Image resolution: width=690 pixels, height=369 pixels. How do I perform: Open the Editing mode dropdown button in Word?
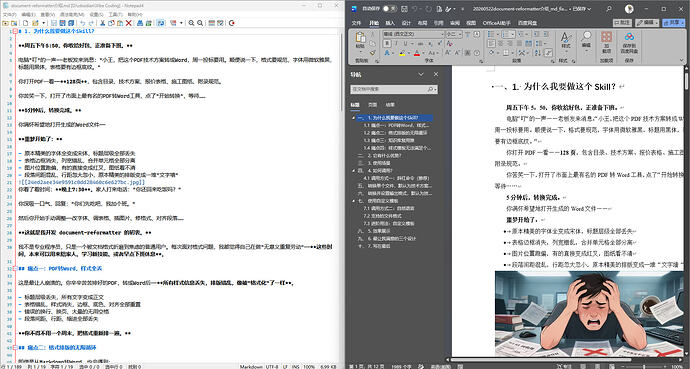(648, 23)
